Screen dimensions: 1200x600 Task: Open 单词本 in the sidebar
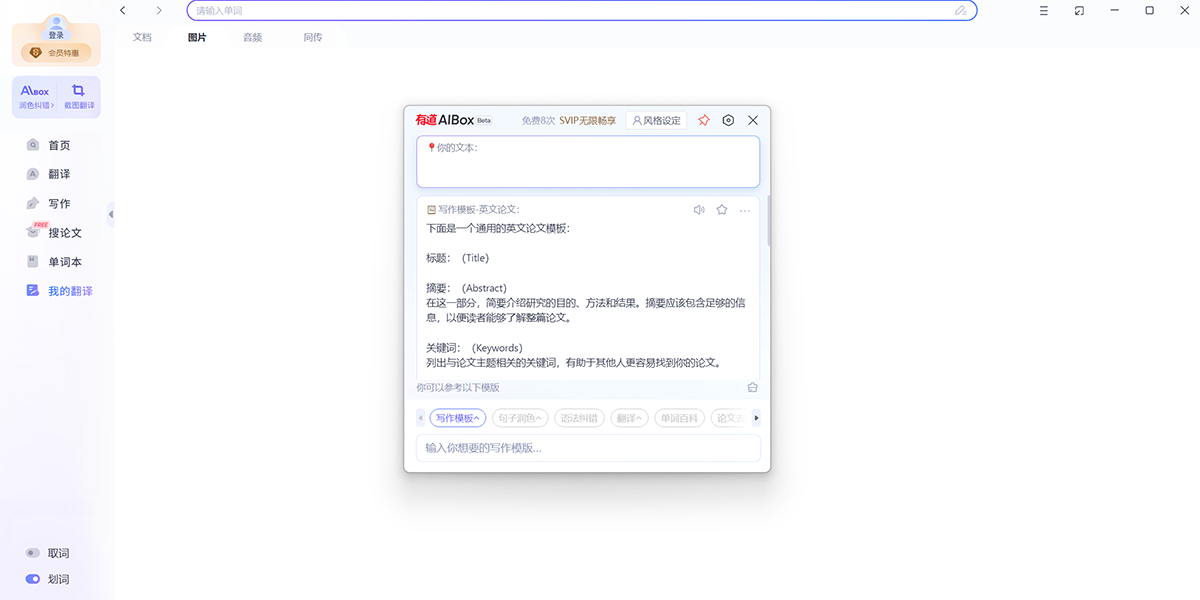[x=65, y=262]
